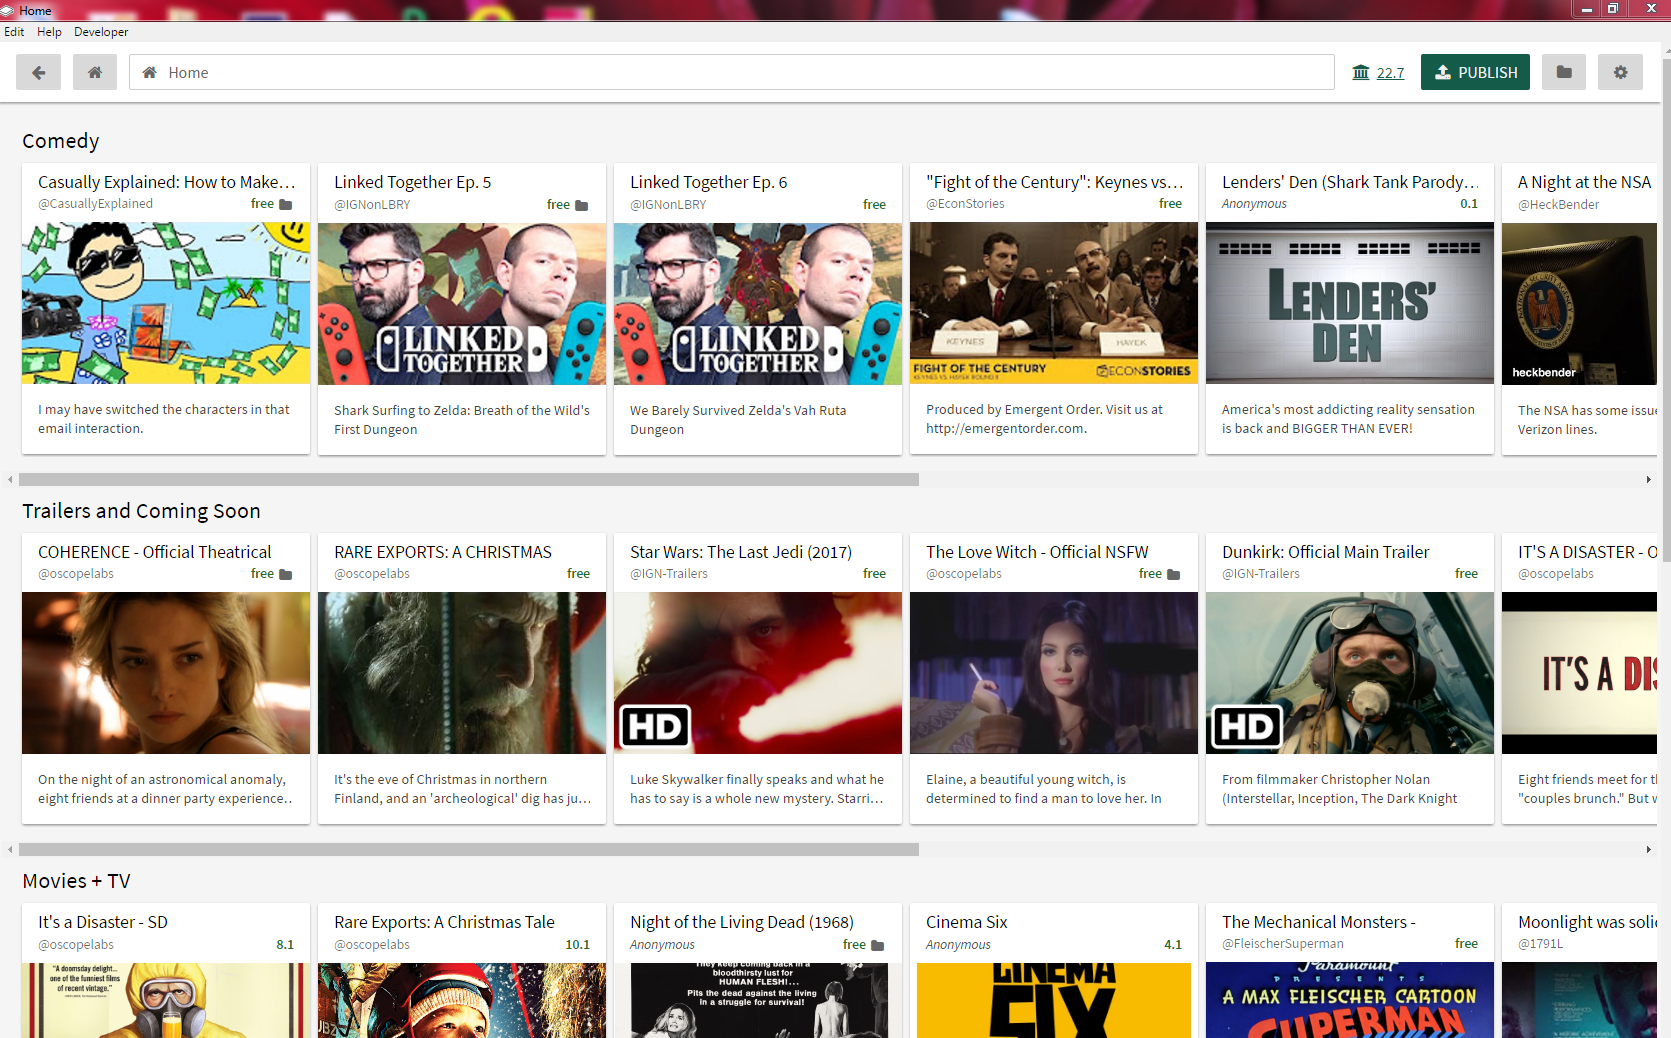The image size is (1671, 1038).
Task: Open Star Wars: The Last Jedi thumbnail
Action: pos(758,673)
